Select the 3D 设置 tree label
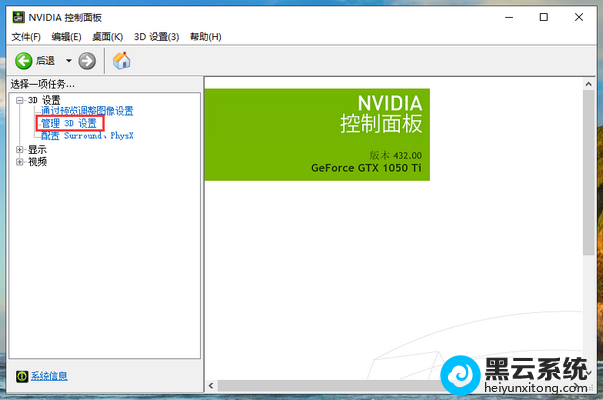 [x=44, y=100]
